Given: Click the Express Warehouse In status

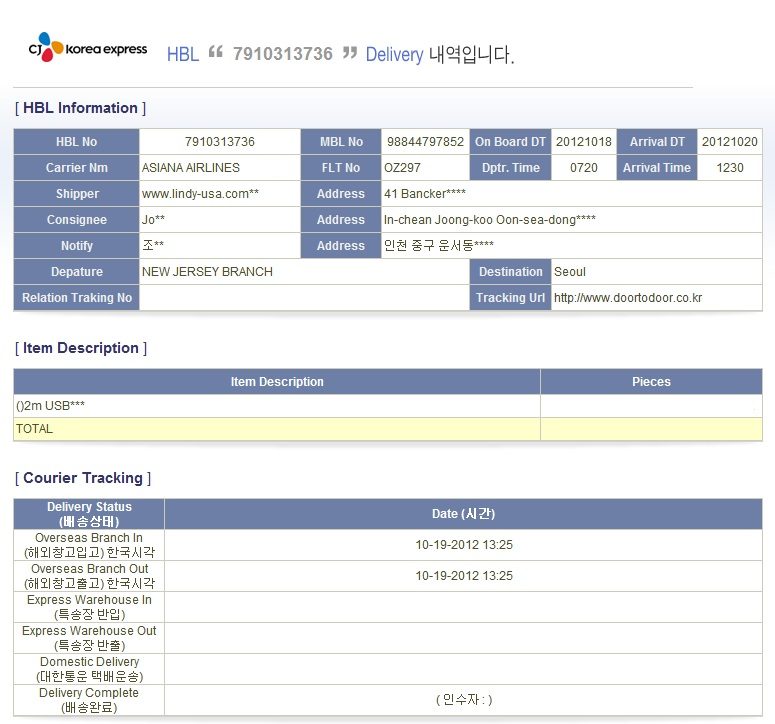Looking at the screenshot, I should coord(89,607).
